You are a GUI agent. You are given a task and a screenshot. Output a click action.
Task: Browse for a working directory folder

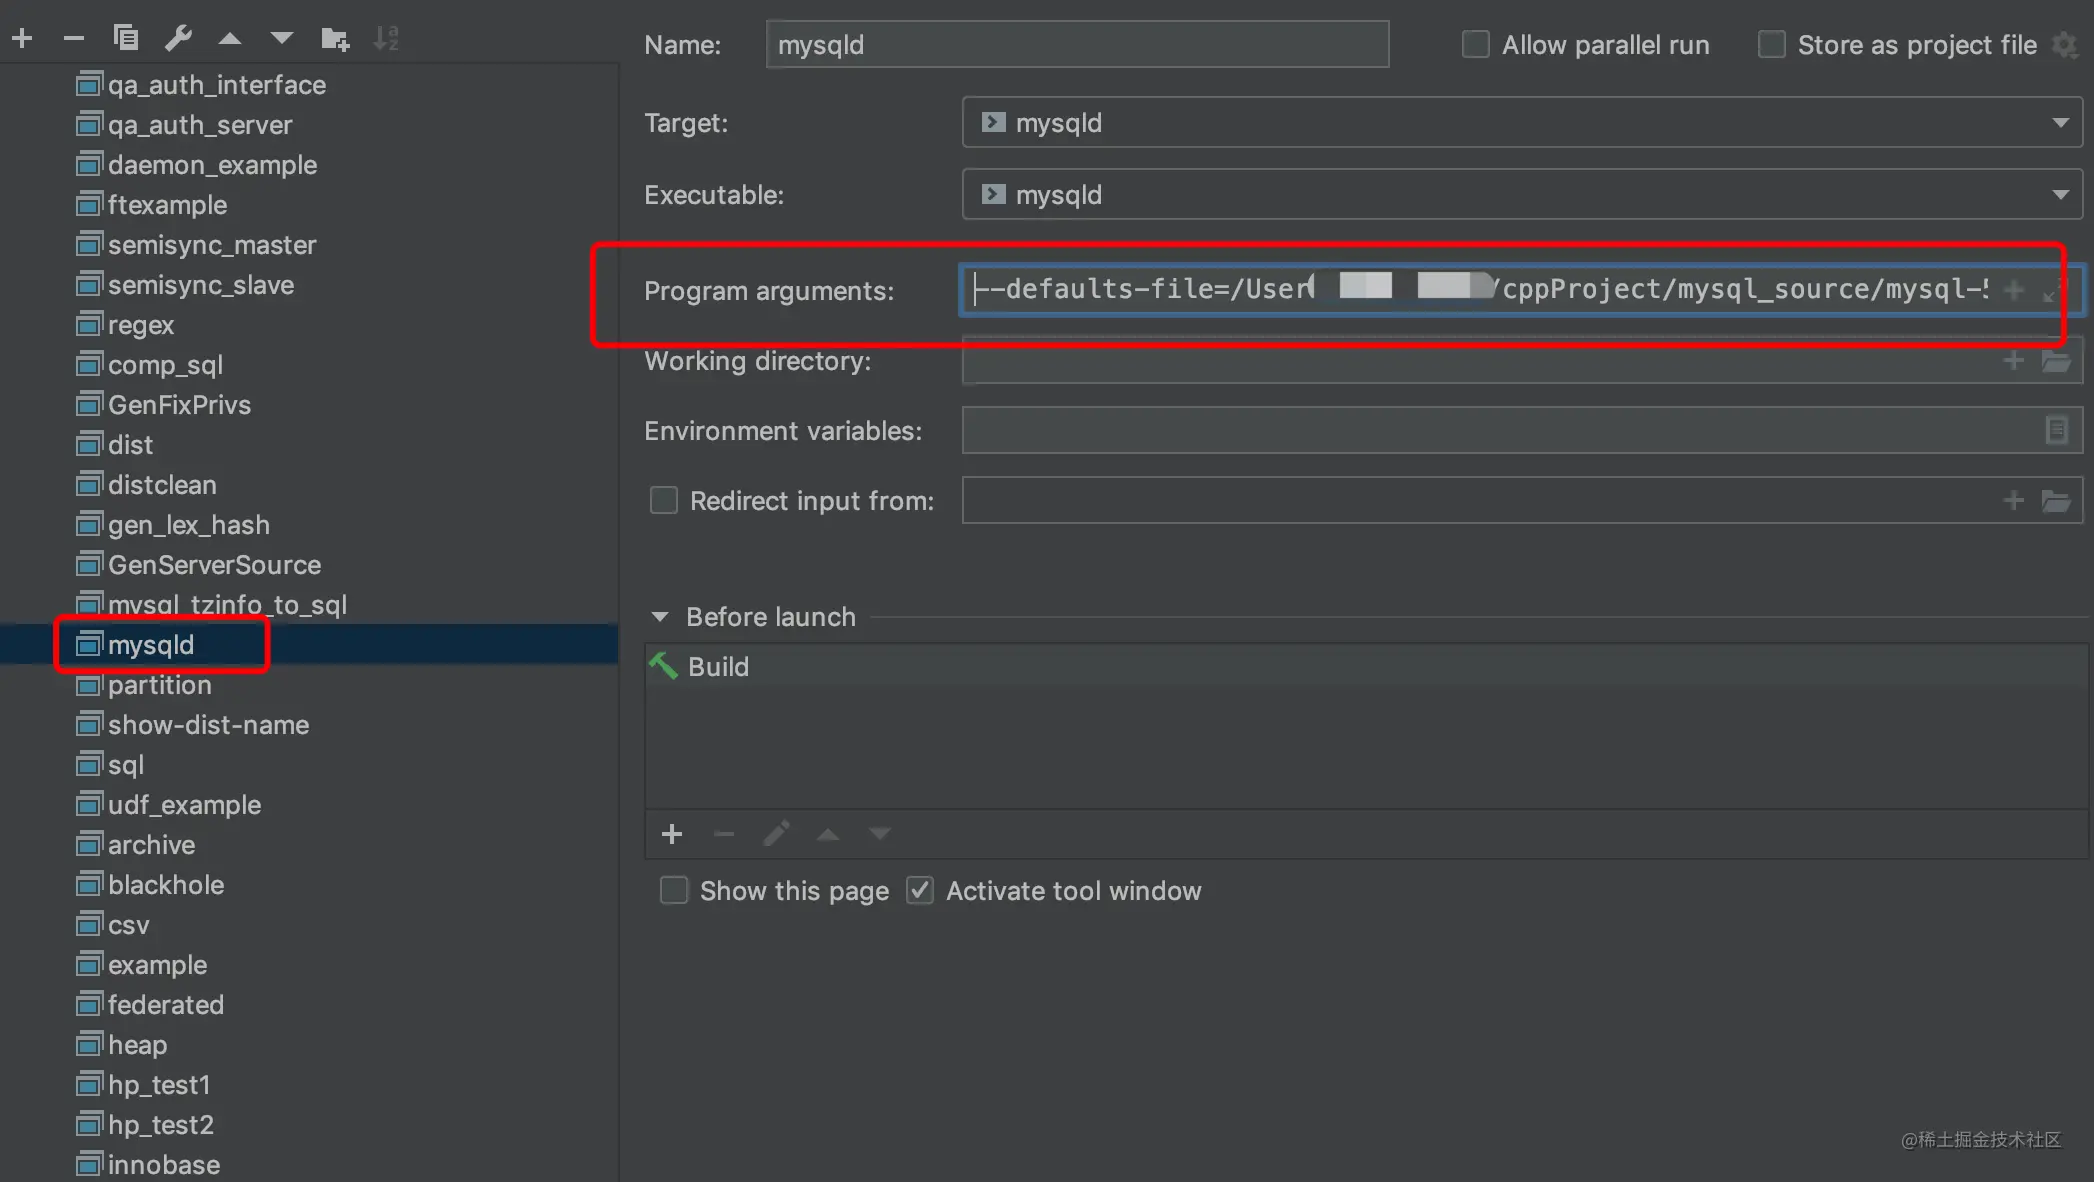(x=2056, y=361)
